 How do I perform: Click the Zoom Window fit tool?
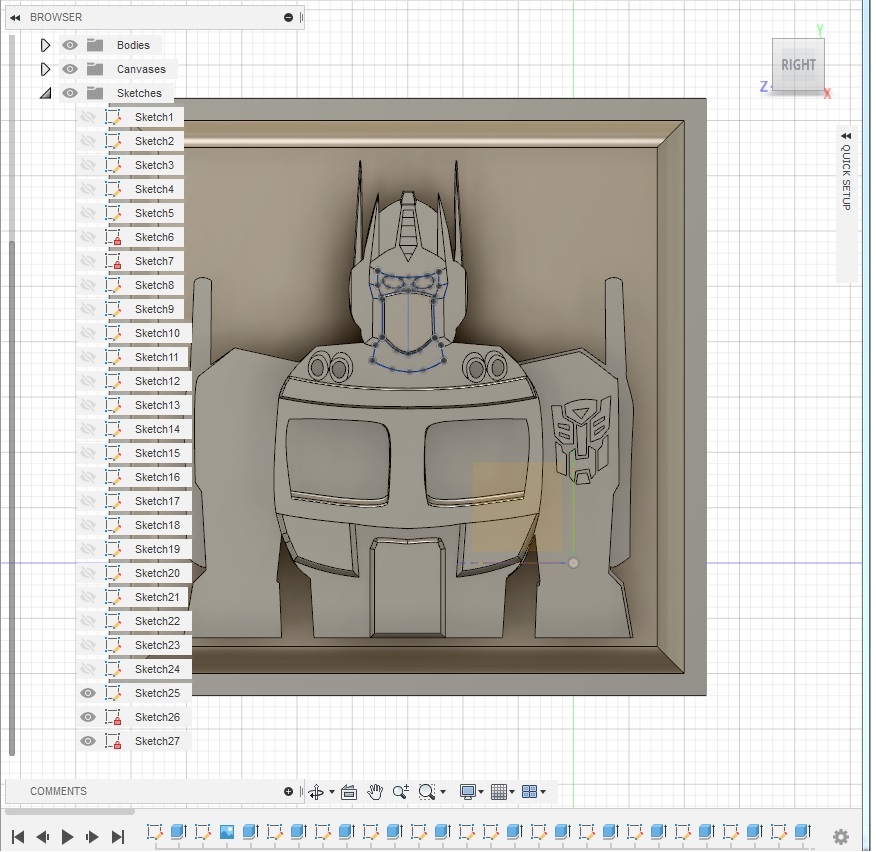pos(427,792)
